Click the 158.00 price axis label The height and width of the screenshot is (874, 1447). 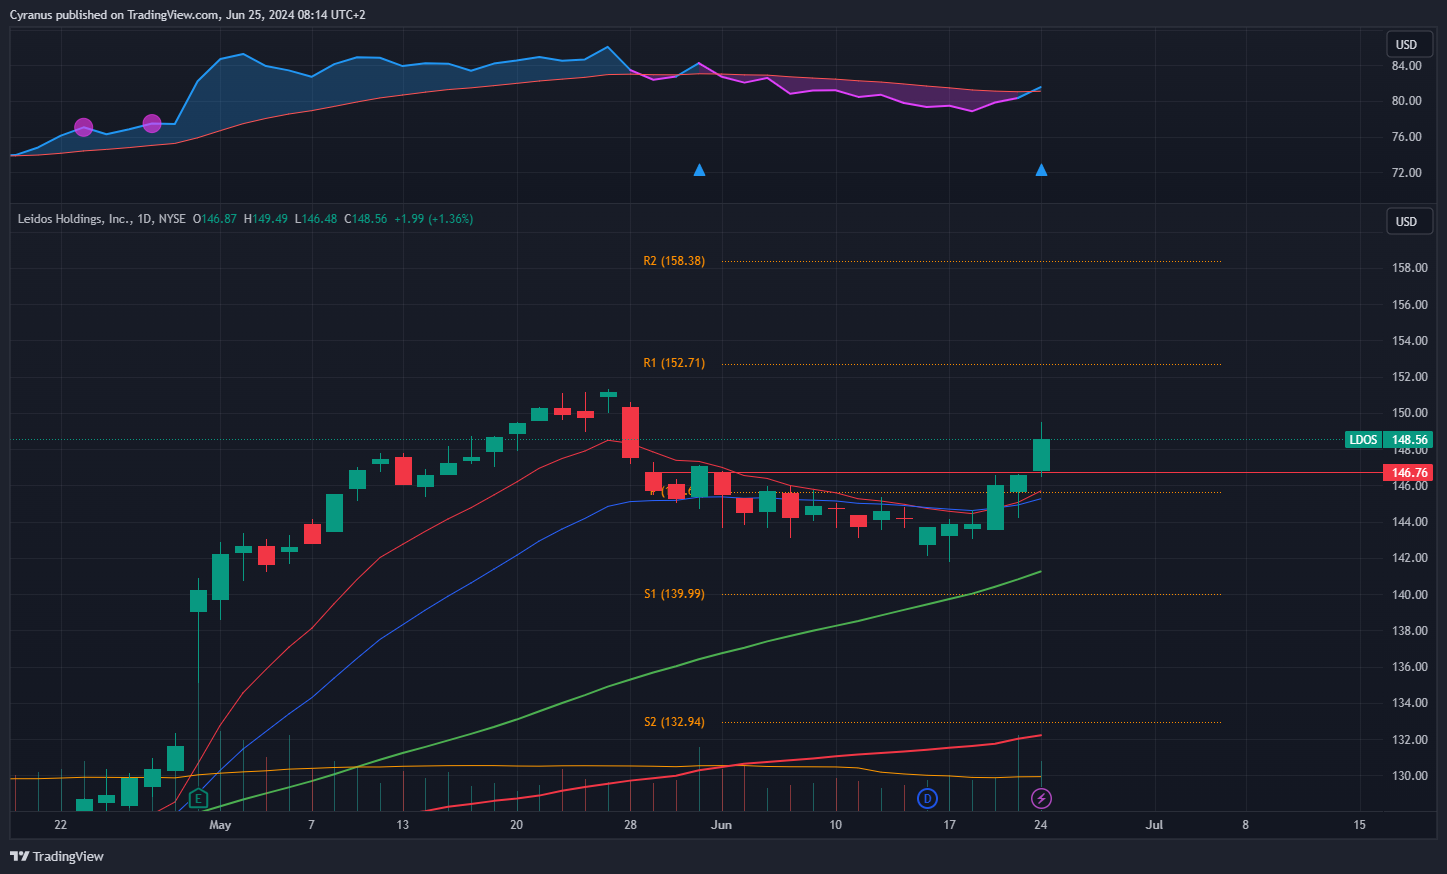pyautogui.click(x=1410, y=268)
